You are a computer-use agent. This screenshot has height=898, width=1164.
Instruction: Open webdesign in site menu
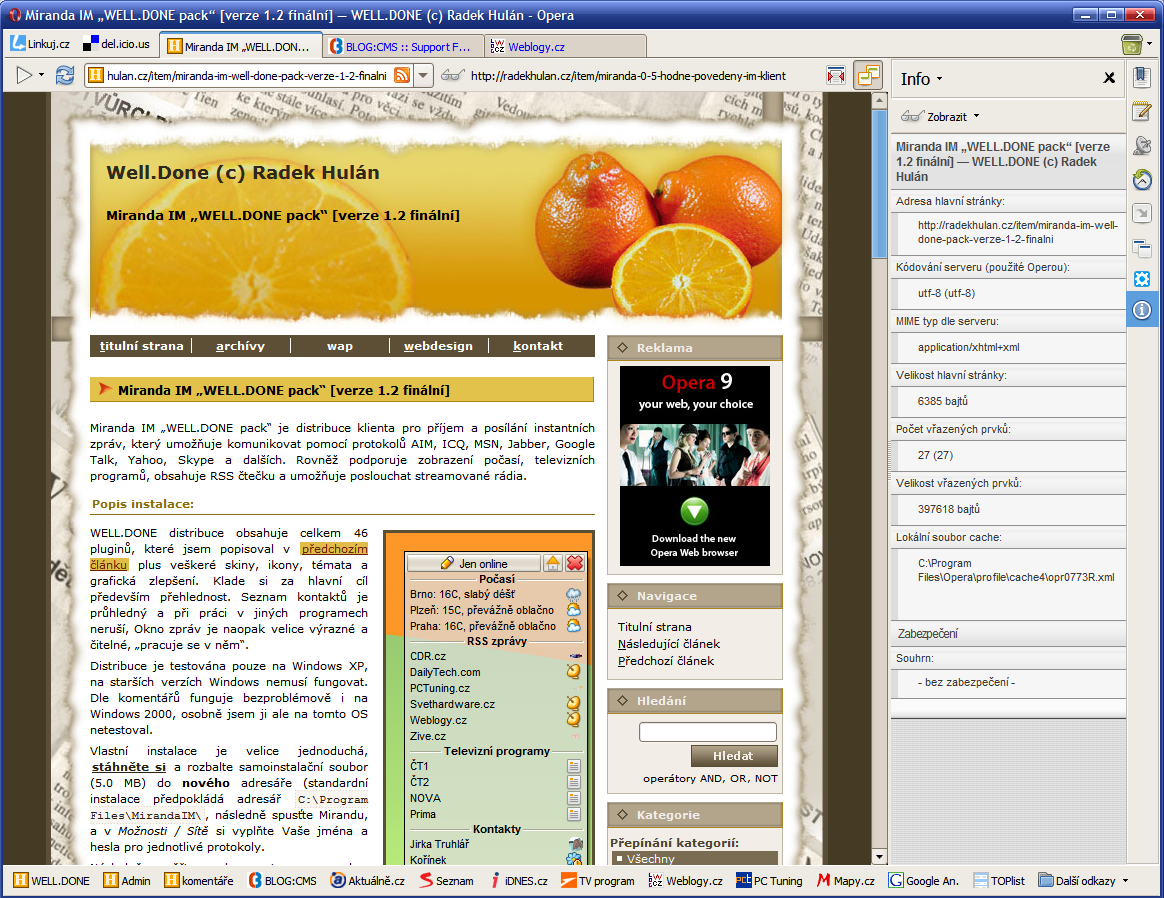pos(438,346)
